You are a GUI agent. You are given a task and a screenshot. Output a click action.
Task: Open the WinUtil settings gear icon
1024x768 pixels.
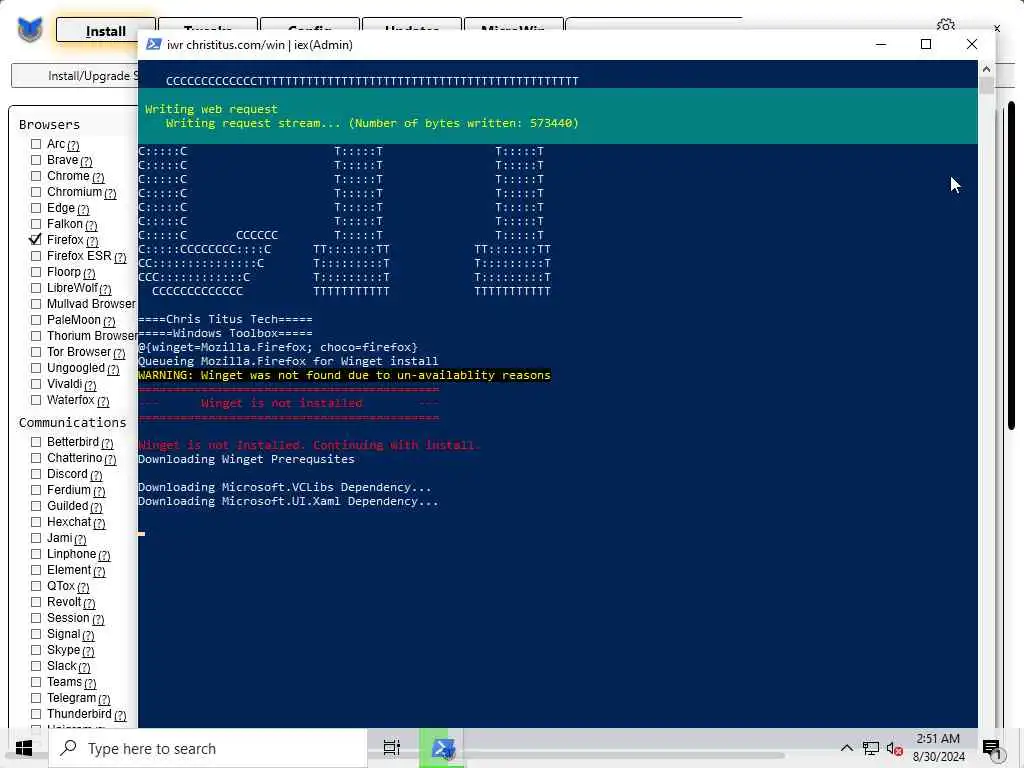click(x=946, y=25)
